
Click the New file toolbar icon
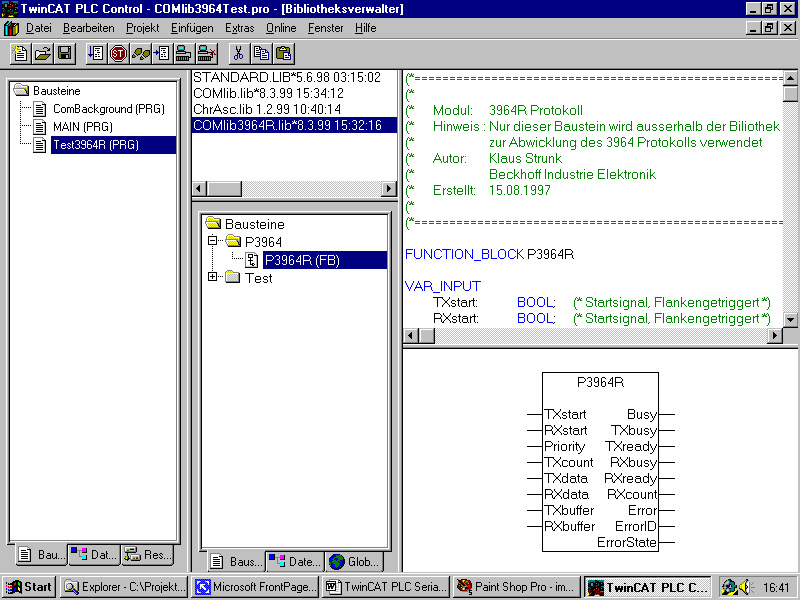tap(21, 53)
